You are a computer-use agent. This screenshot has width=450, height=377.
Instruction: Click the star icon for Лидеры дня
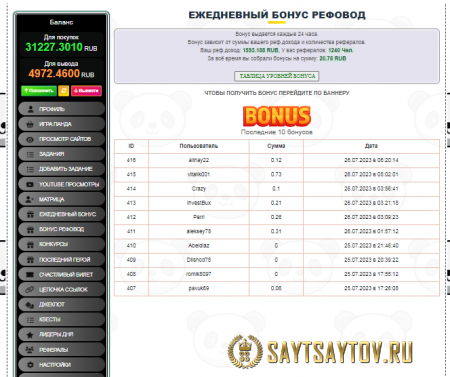pyautogui.click(x=30, y=335)
